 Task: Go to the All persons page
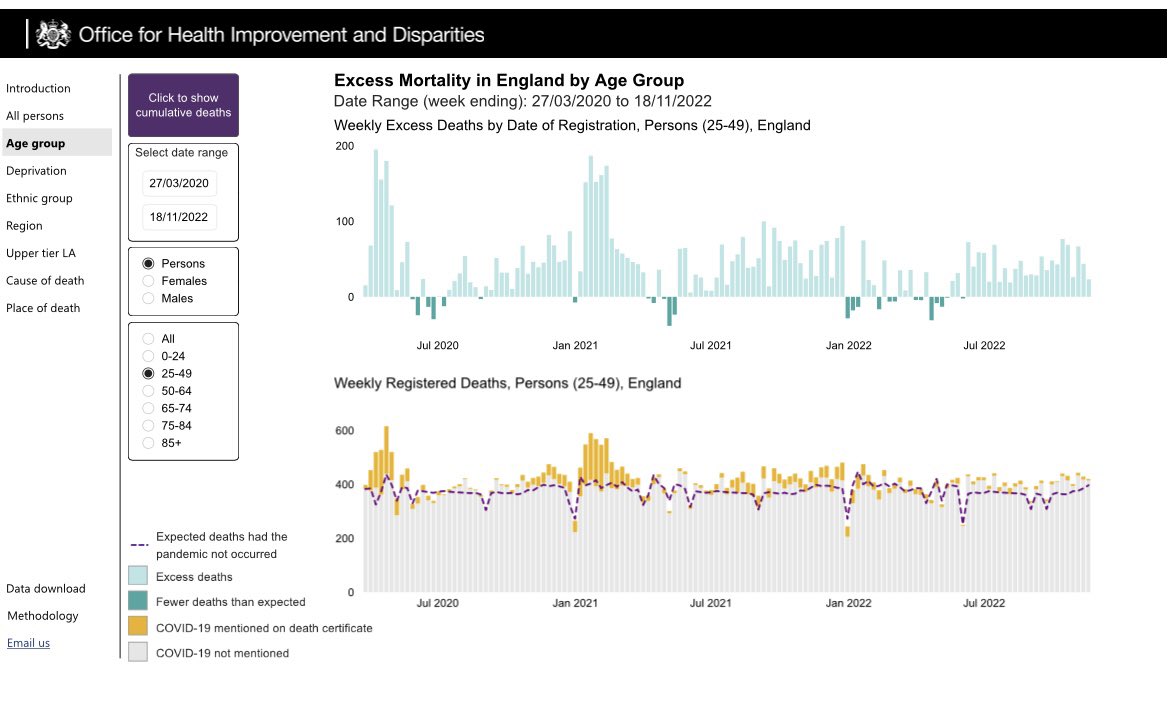click(35, 116)
